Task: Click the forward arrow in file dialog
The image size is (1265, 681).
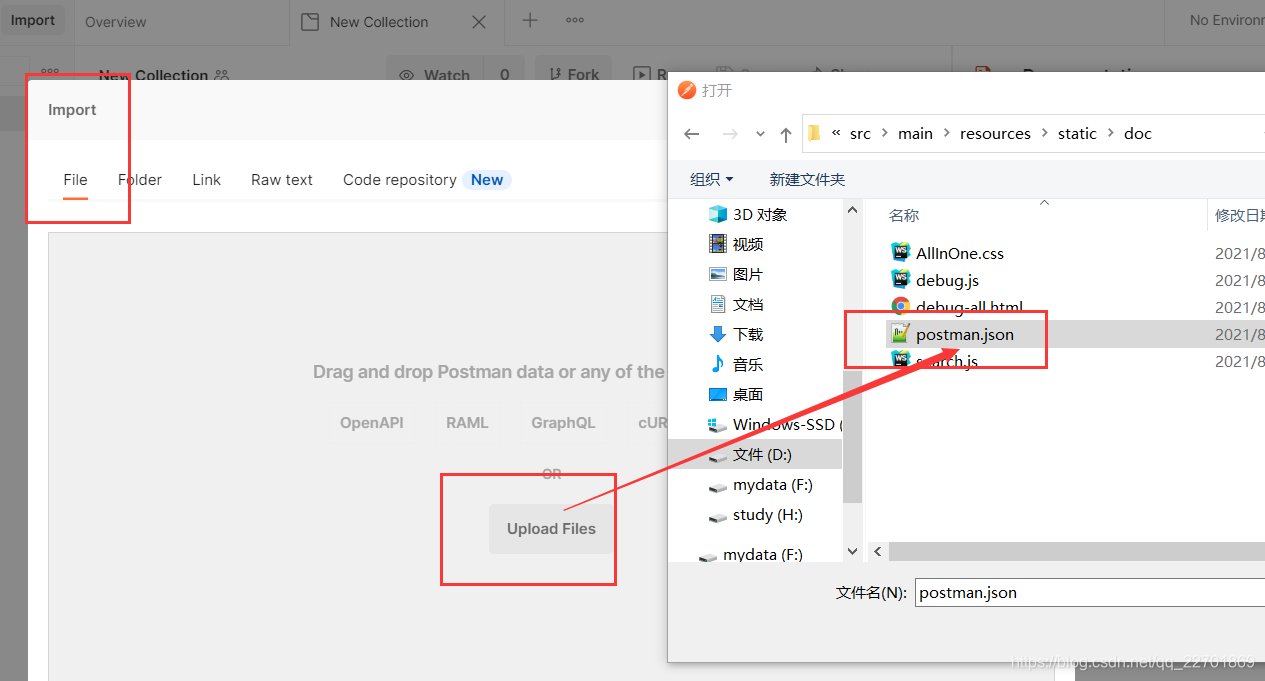Action: [x=730, y=134]
